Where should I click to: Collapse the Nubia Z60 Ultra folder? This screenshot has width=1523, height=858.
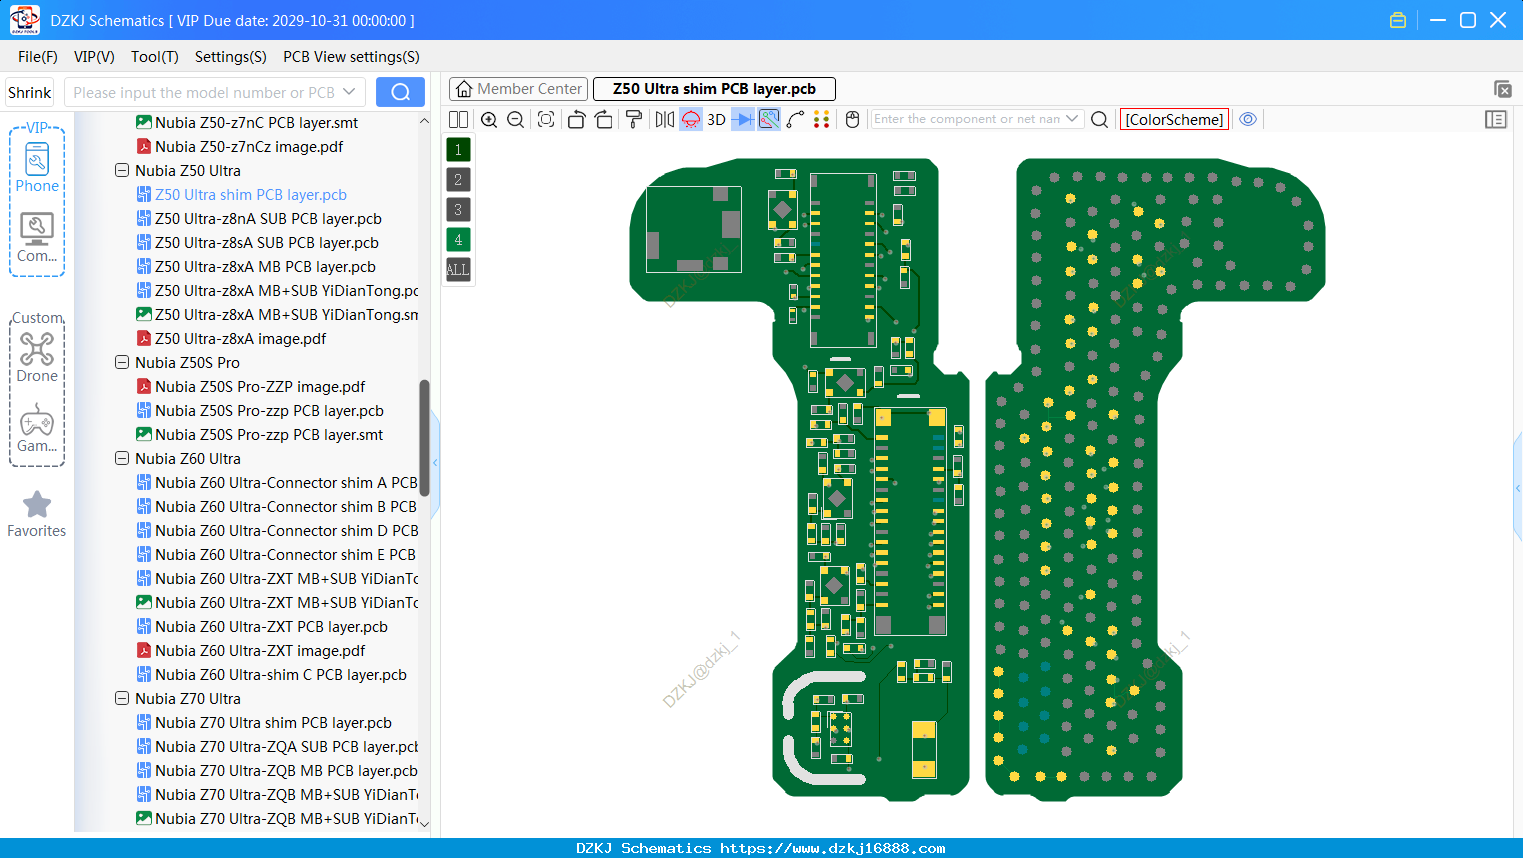pyautogui.click(x=122, y=459)
